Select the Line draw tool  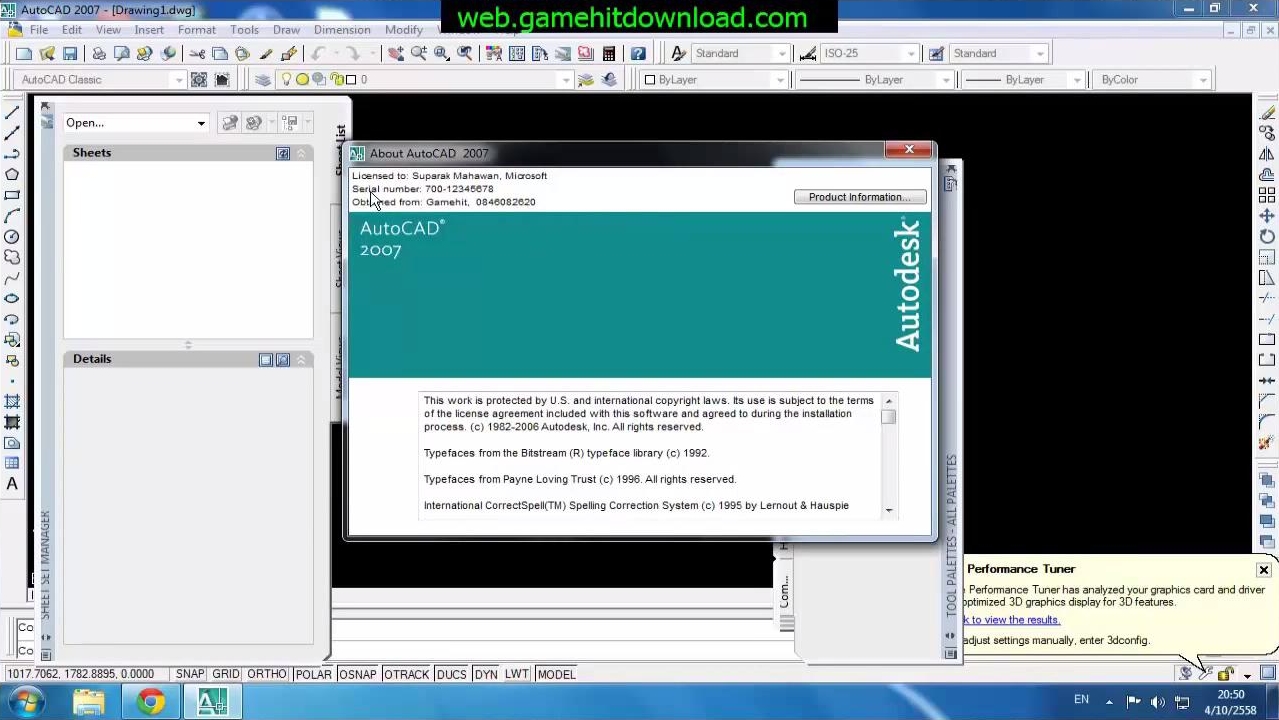point(12,112)
